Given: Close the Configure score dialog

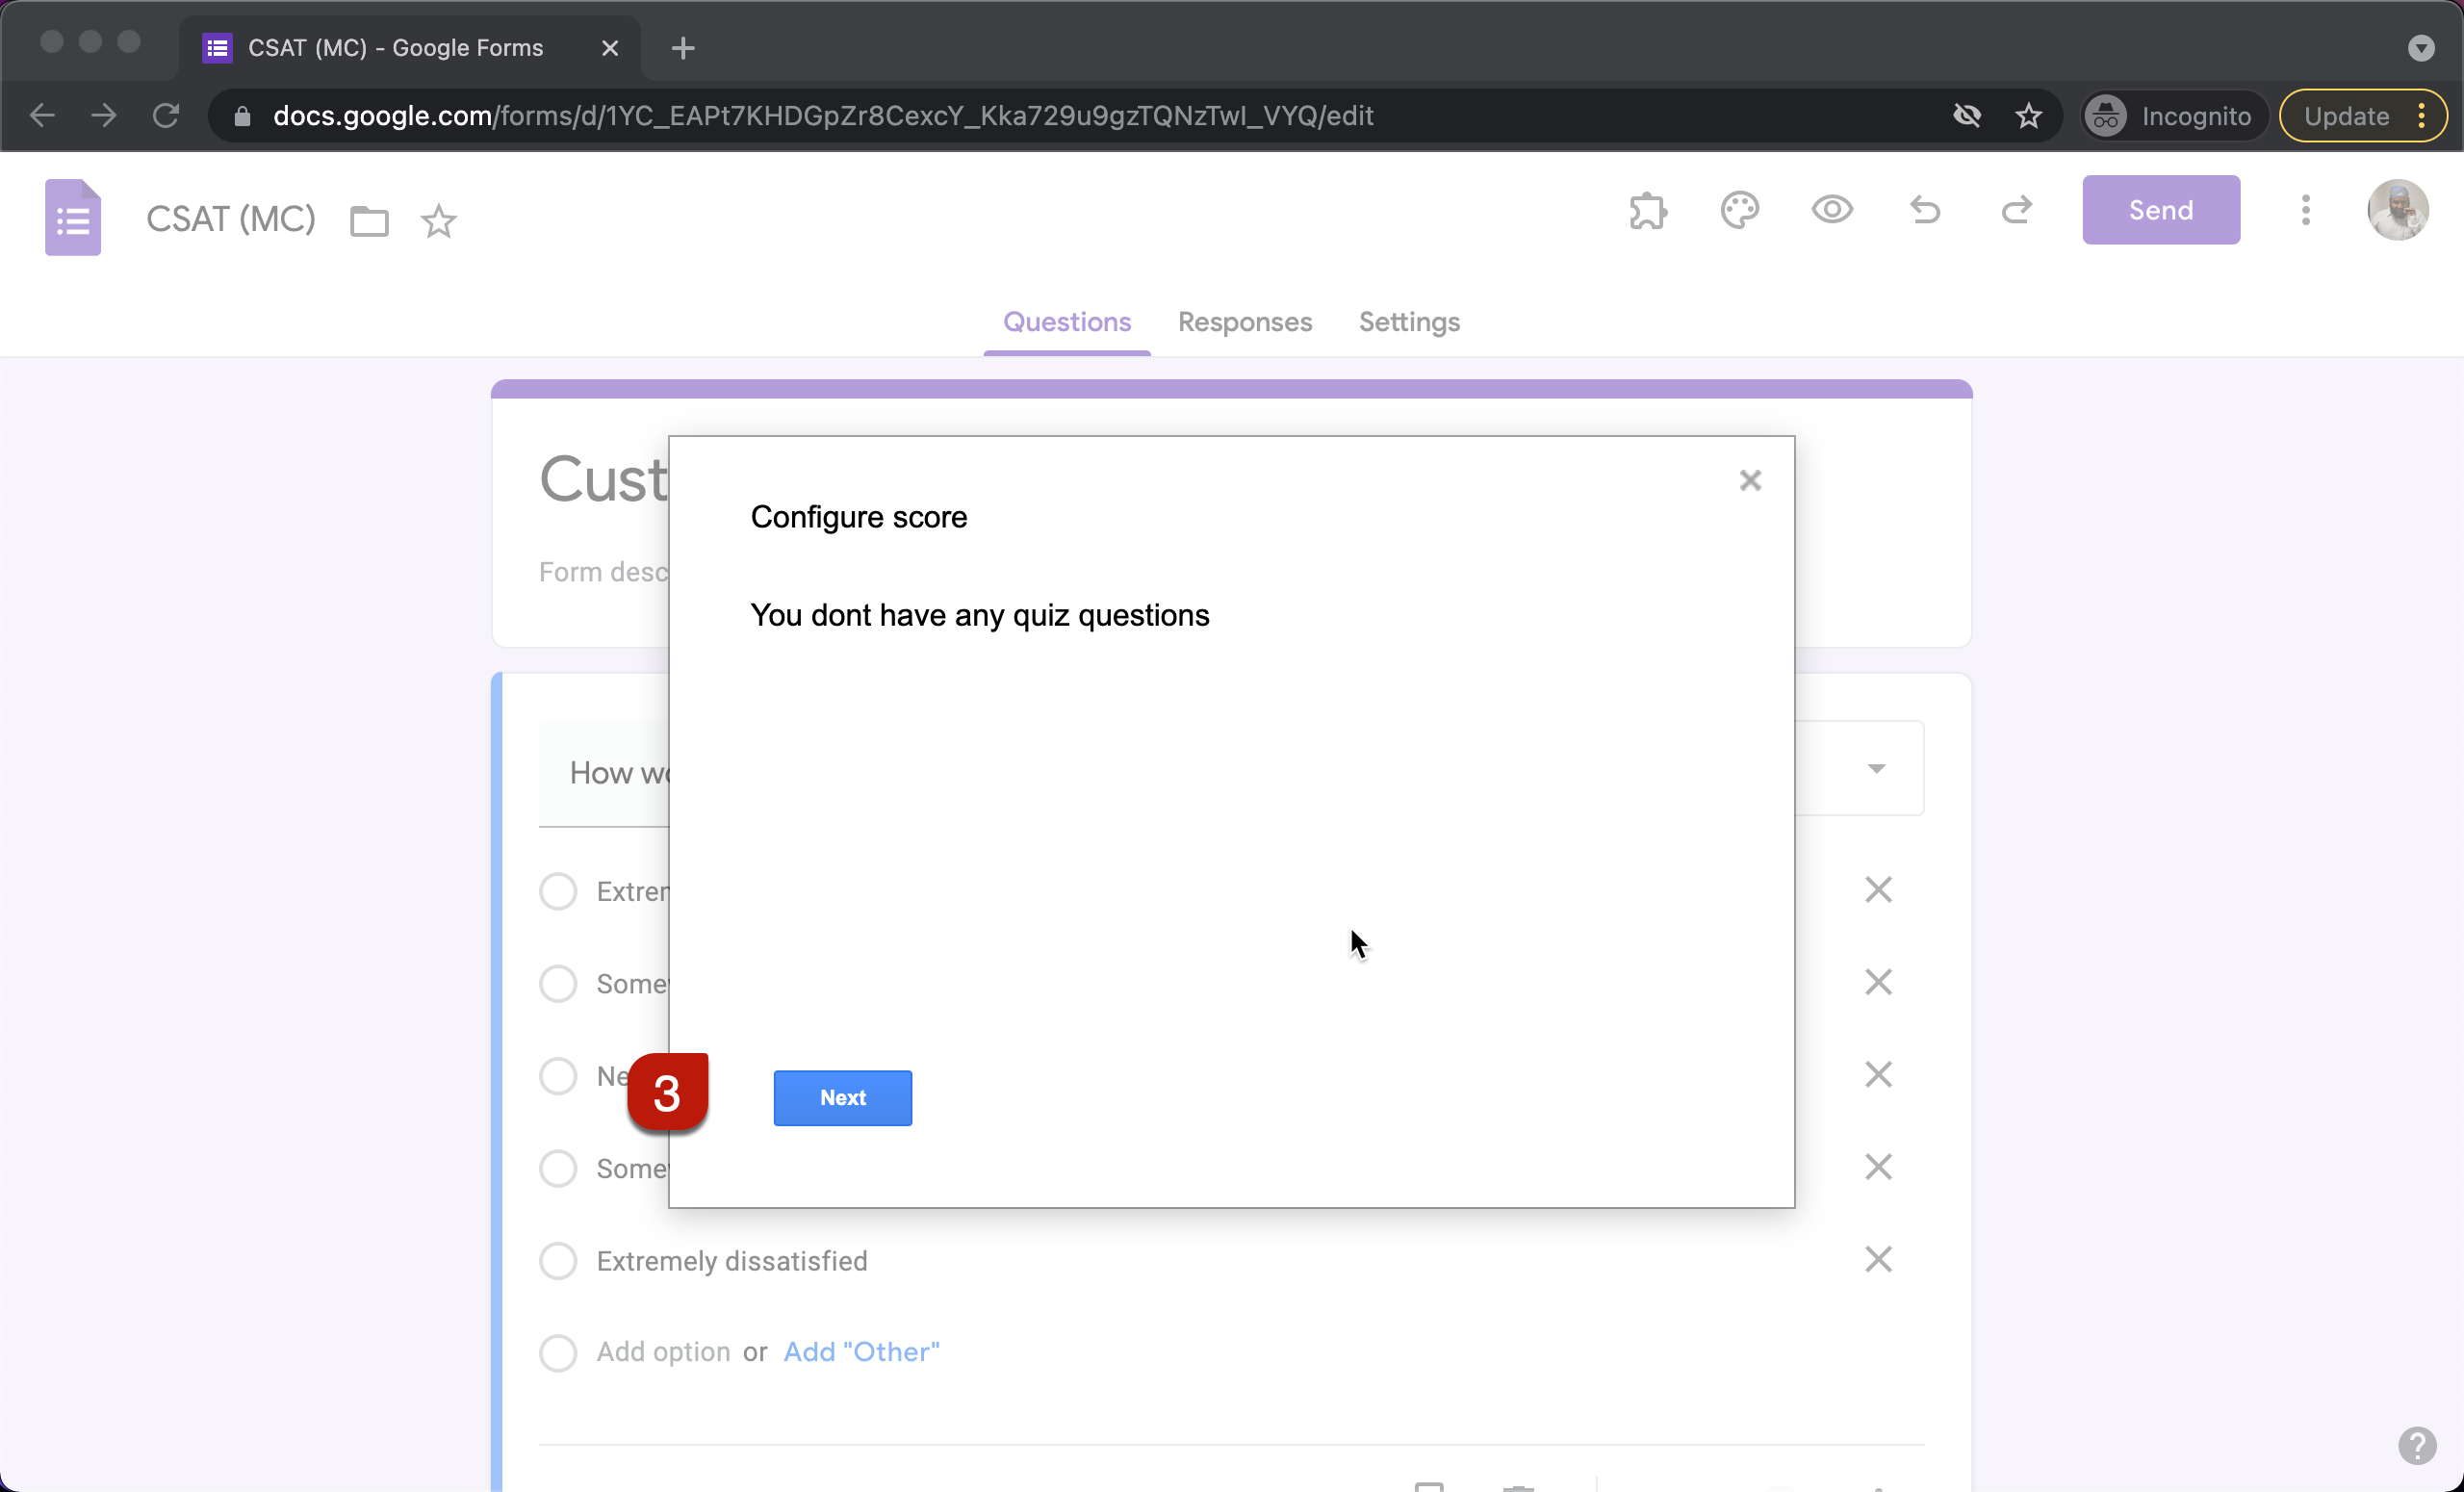Looking at the screenshot, I should tap(1749, 481).
